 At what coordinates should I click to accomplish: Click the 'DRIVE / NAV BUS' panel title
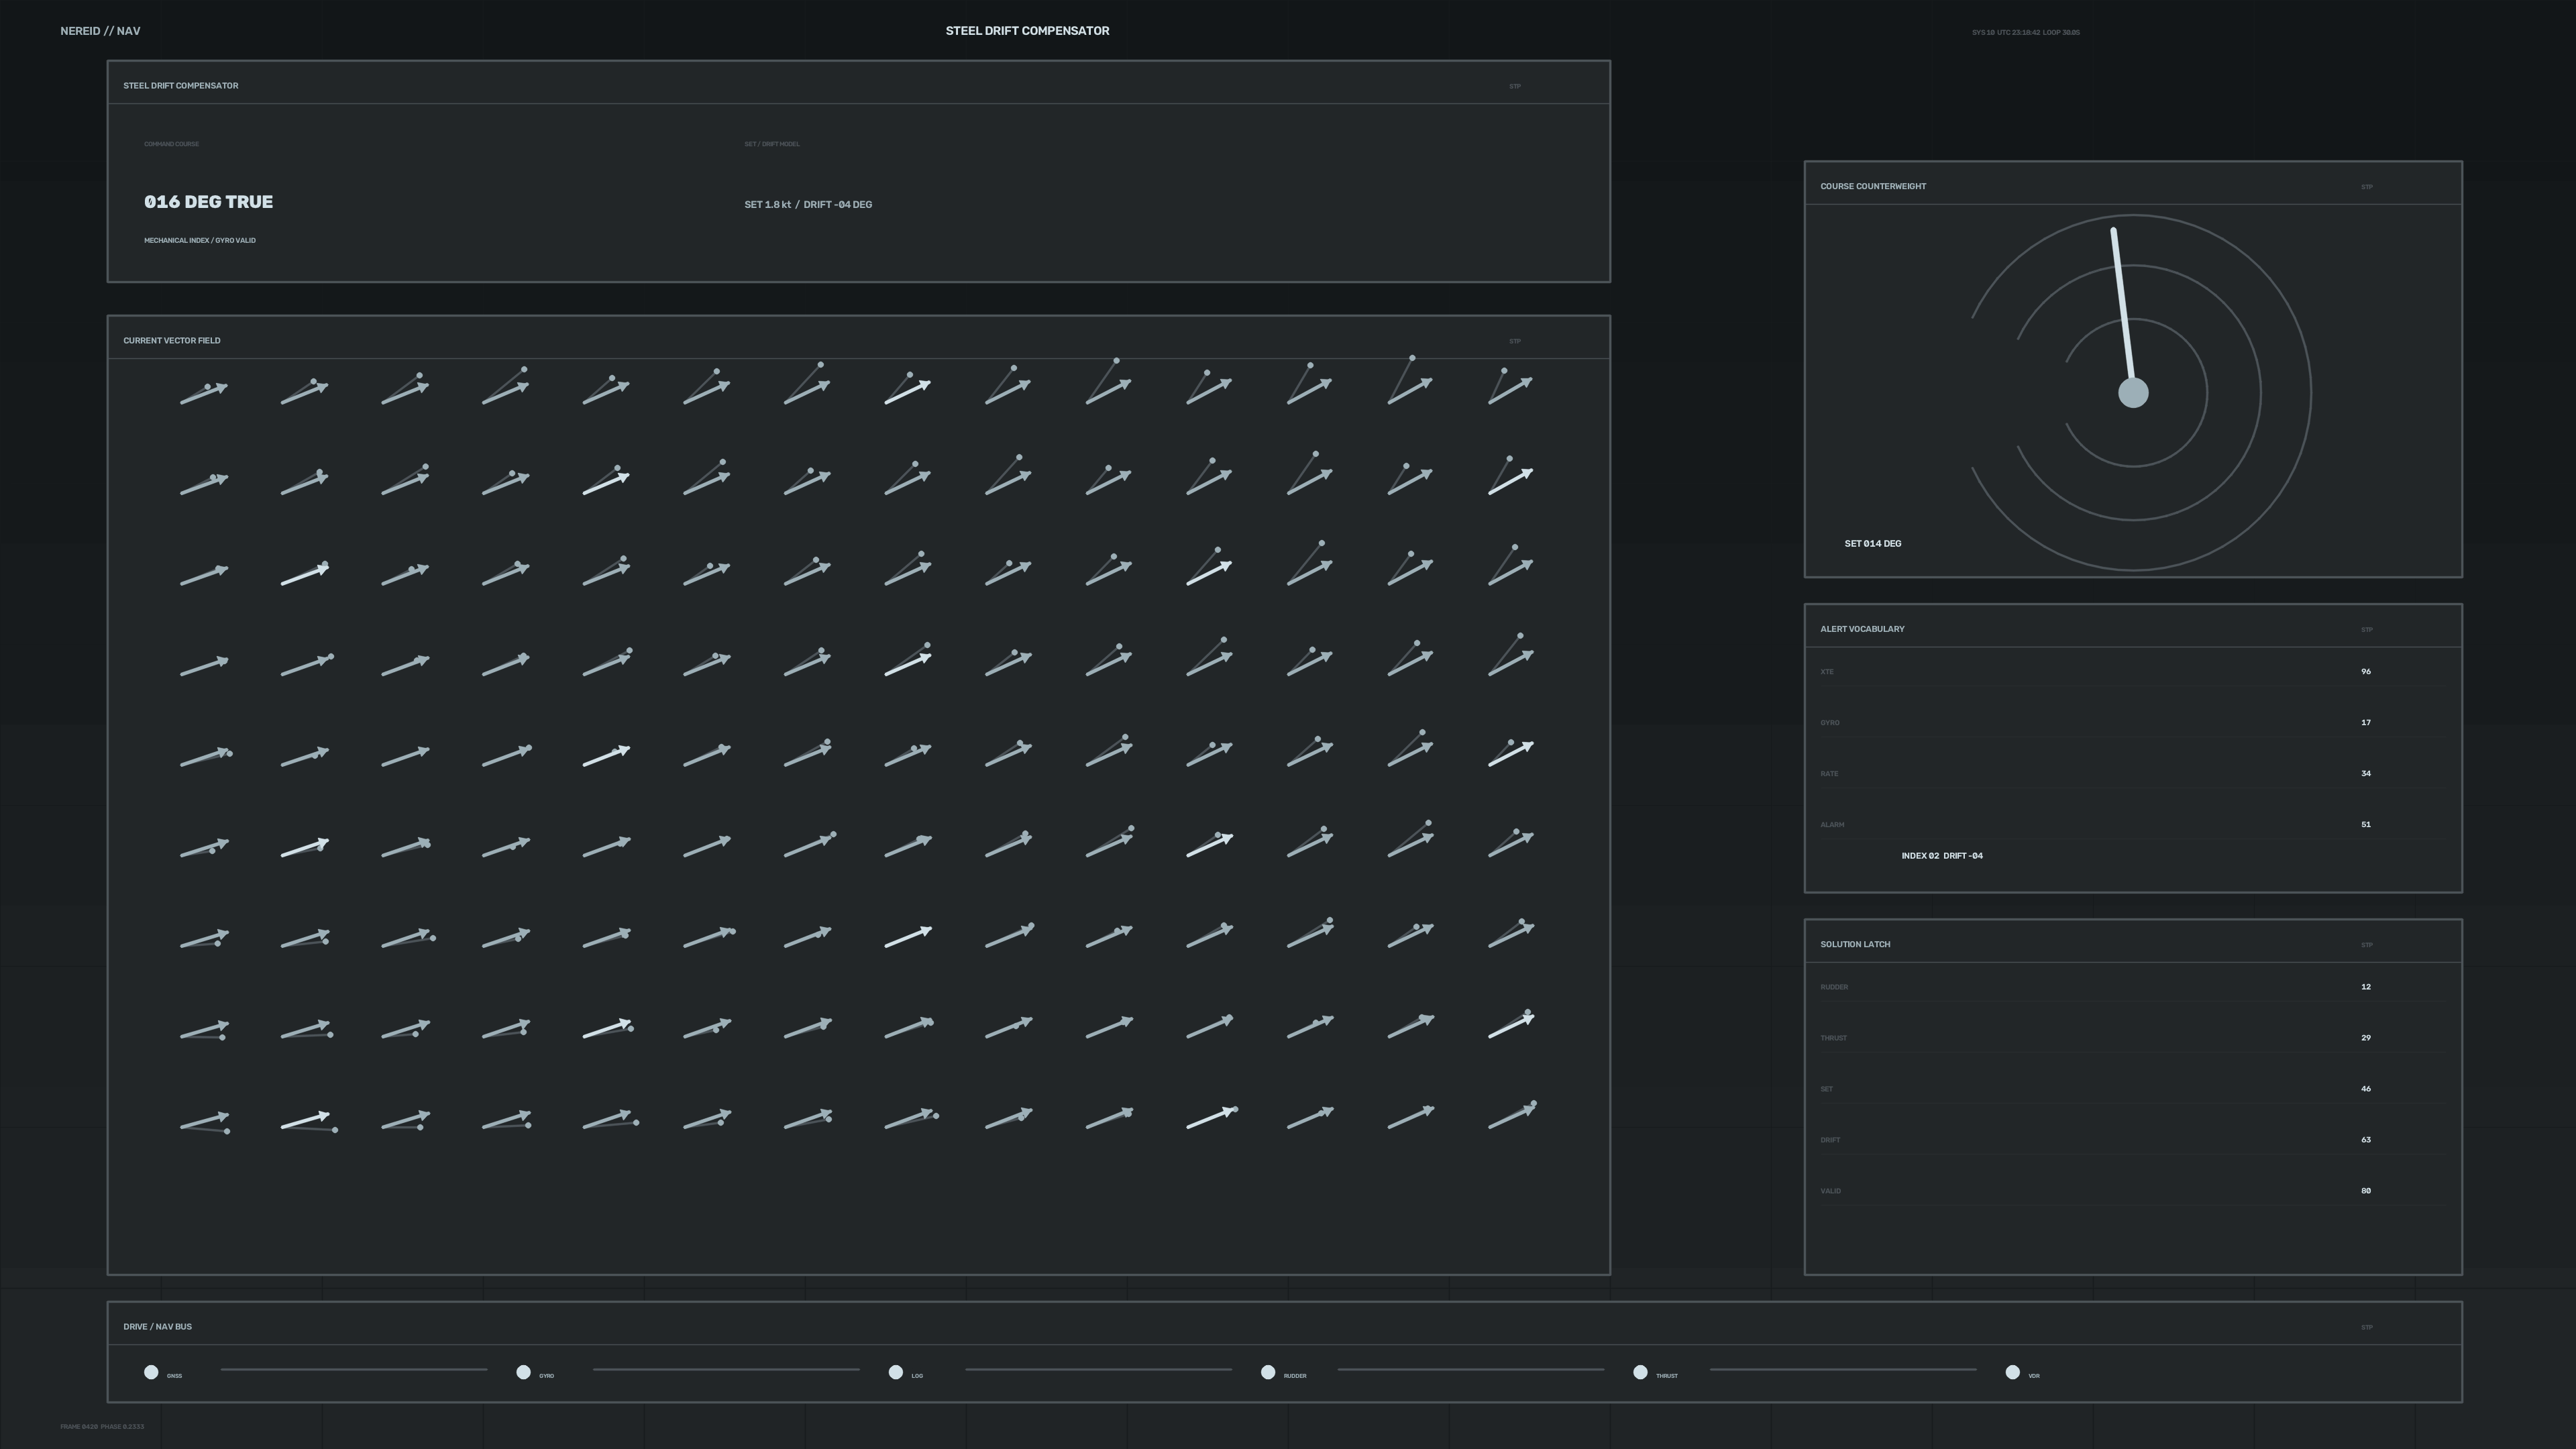(157, 1327)
